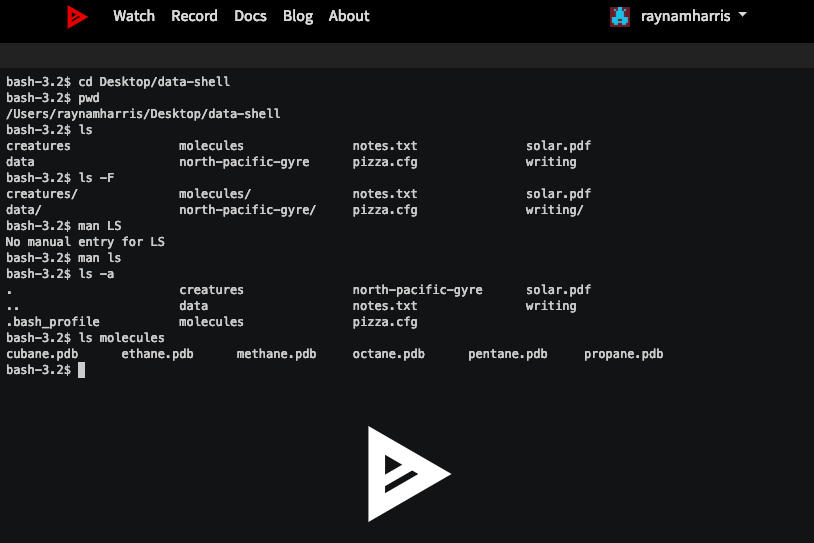Open the Record page
This screenshot has width=814, height=543.
(194, 16)
